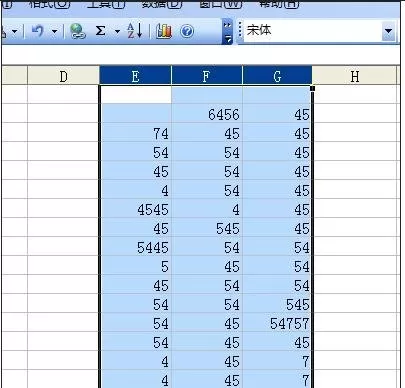Image resolution: width=405 pixels, height=388 pixels.
Task: Click column F cell in the 54757 row
Action: pos(207,323)
